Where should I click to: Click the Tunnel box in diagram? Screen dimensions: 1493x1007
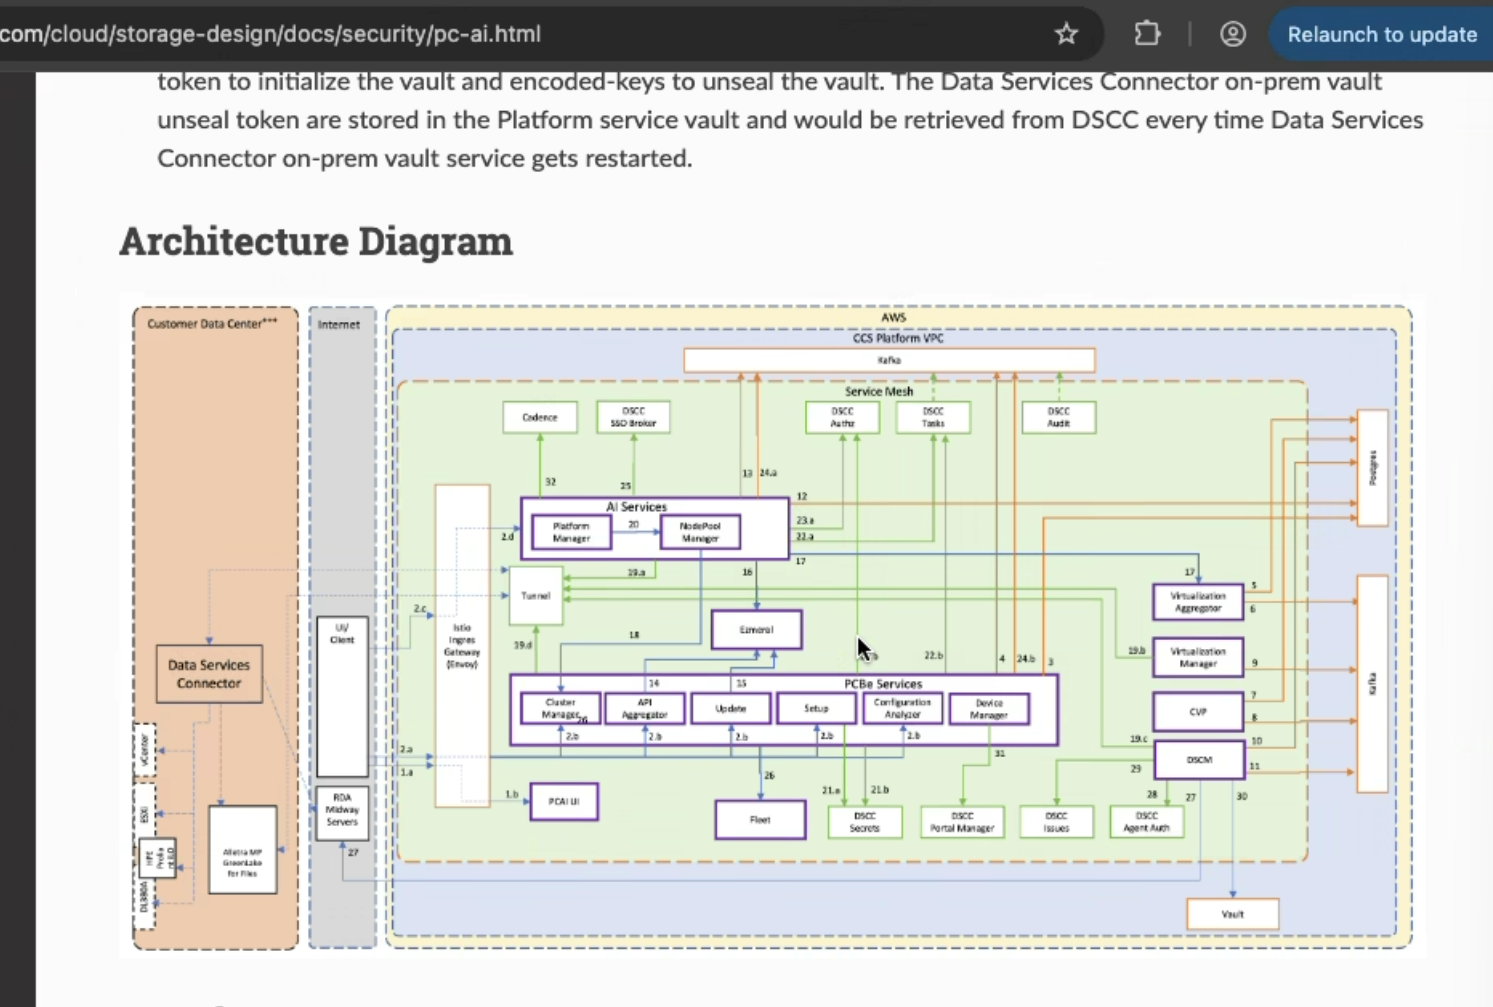tap(536, 596)
